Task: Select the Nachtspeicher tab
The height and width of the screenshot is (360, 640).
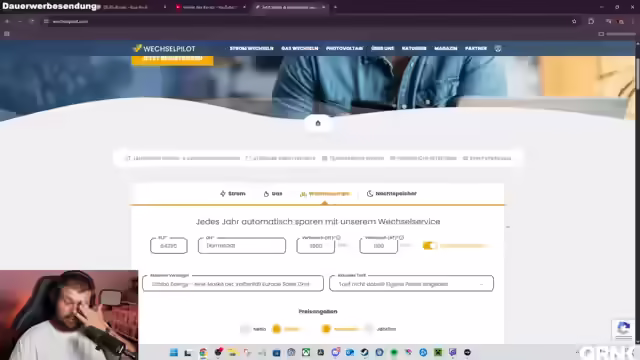Action: [391, 193]
